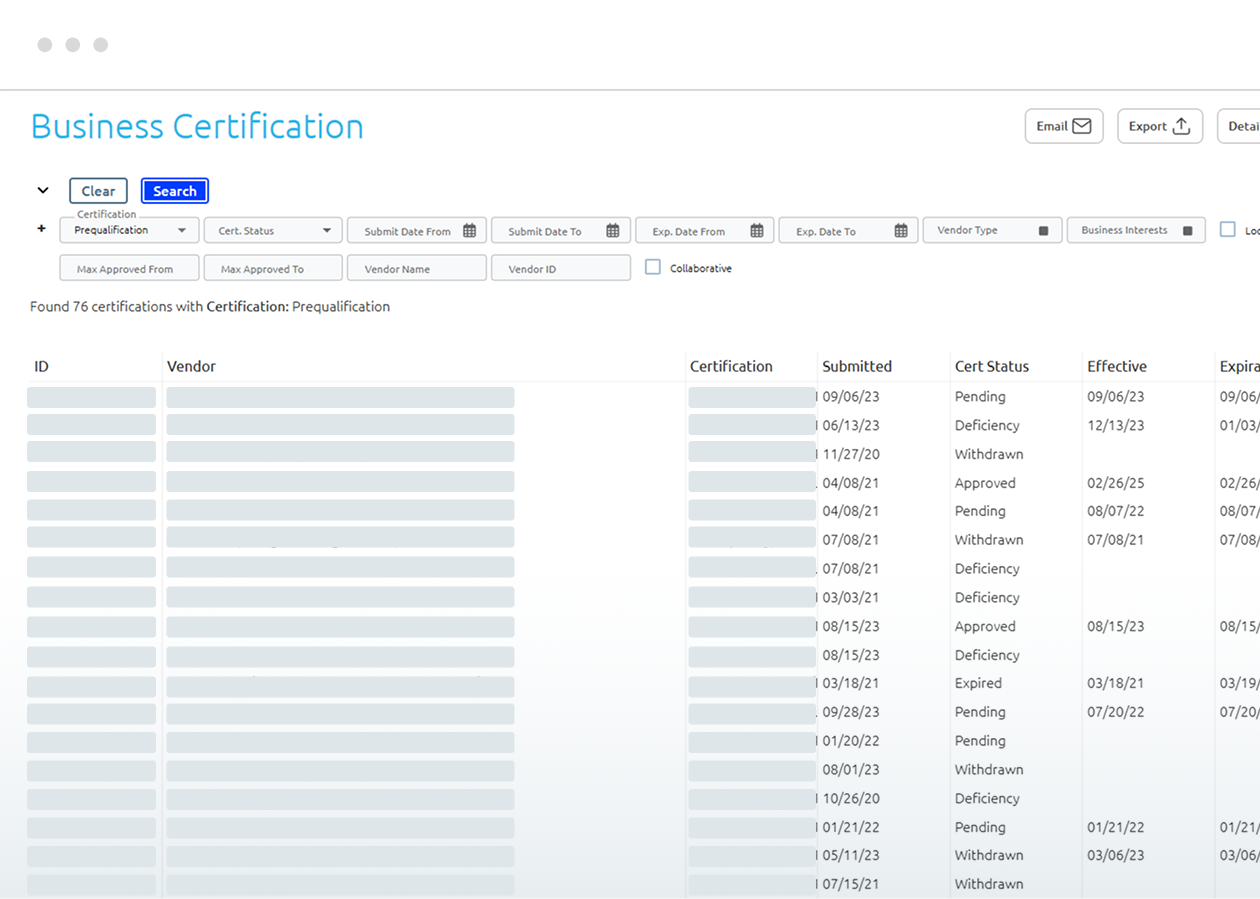Image resolution: width=1260 pixels, height=899 pixels.
Task: Open calendar picker for Exp. Date To
Action: coord(901,231)
